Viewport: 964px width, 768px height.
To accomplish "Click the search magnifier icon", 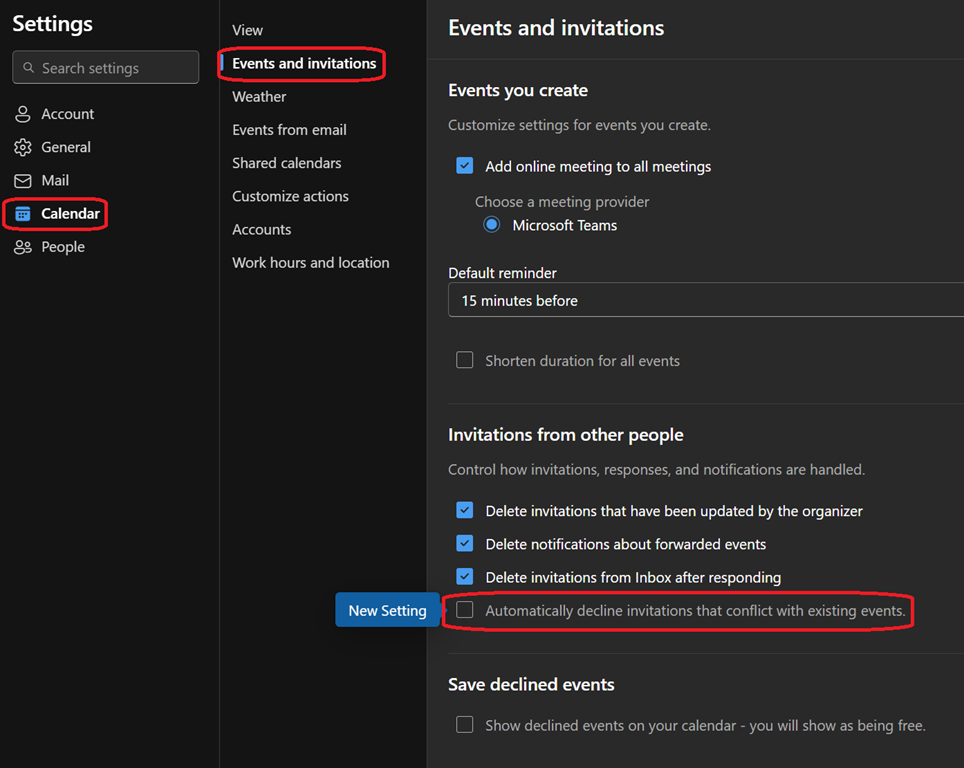I will click(x=27, y=68).
